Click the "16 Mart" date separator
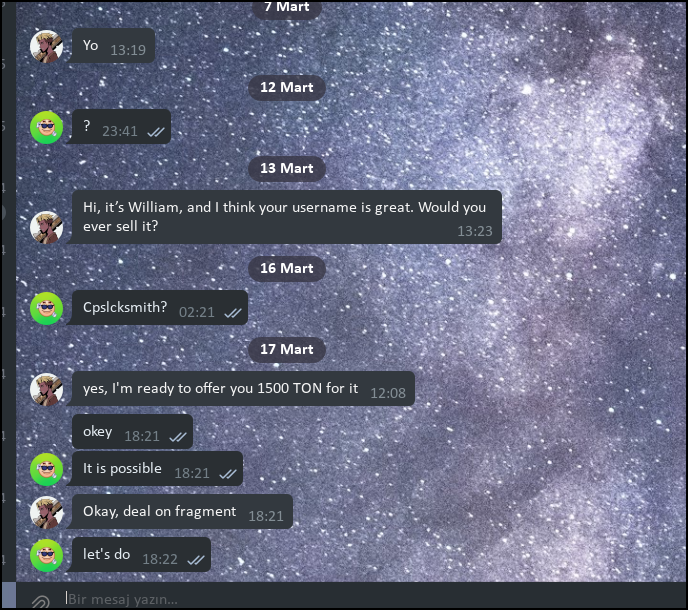 point(287,269)
